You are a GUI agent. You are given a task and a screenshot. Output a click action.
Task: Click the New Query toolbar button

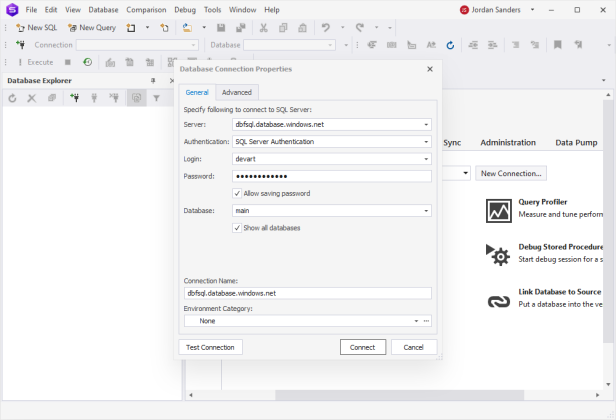[91, 28]
